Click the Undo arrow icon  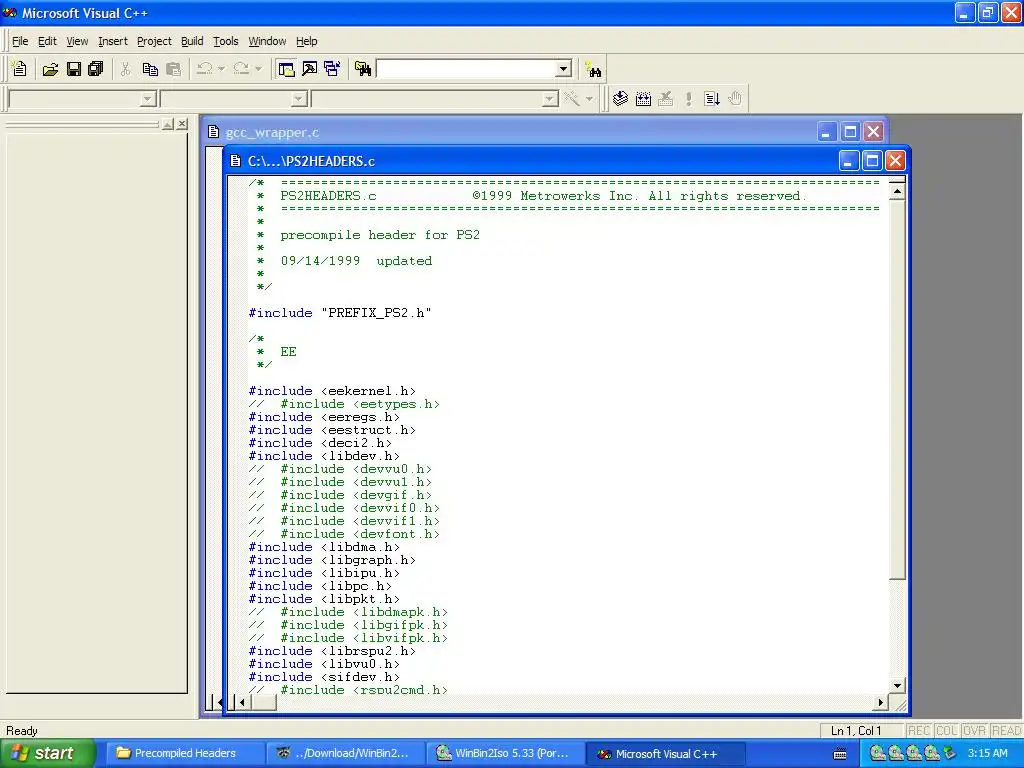204,69
